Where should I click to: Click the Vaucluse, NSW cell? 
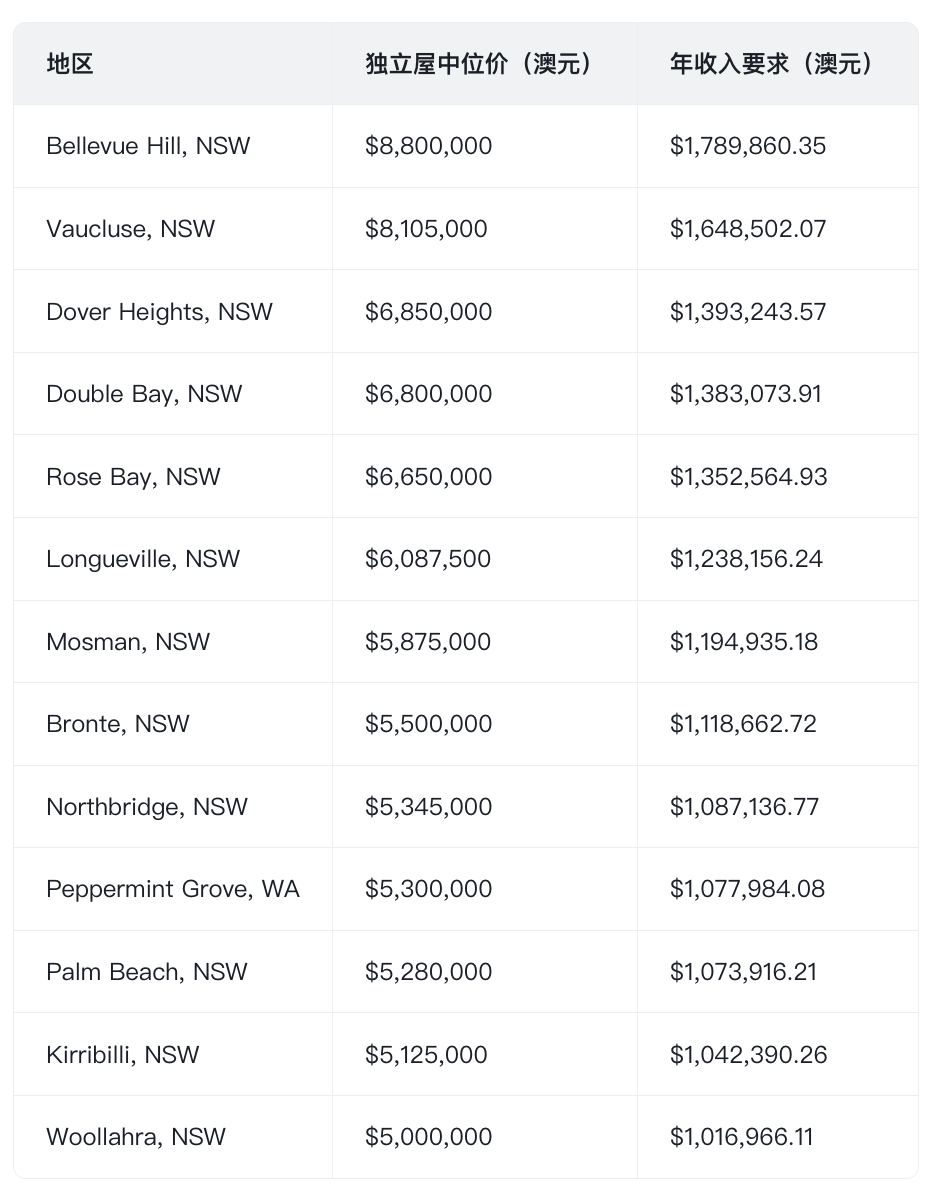pos(130,229)
